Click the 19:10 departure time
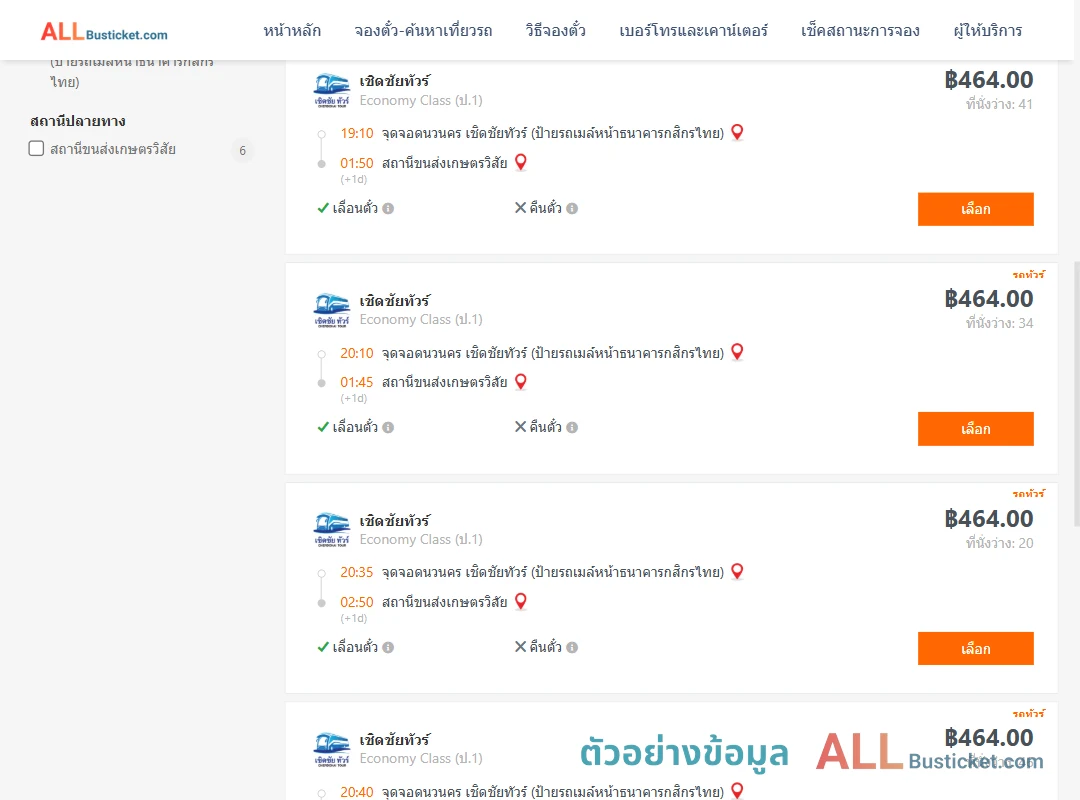This screenshot has height=800, width=1080. 356,133
